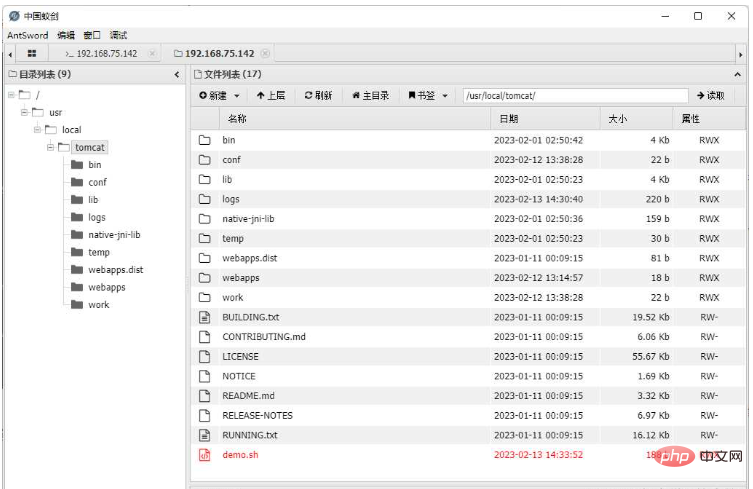The width and height of the screenshot is (753, 489).
Task: Click the red demo.sh script icon
Action: [205, 455]
